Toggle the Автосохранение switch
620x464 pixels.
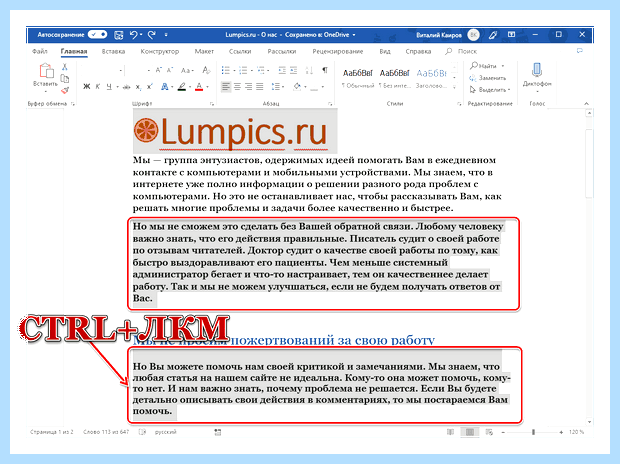(x=97, y=34)
